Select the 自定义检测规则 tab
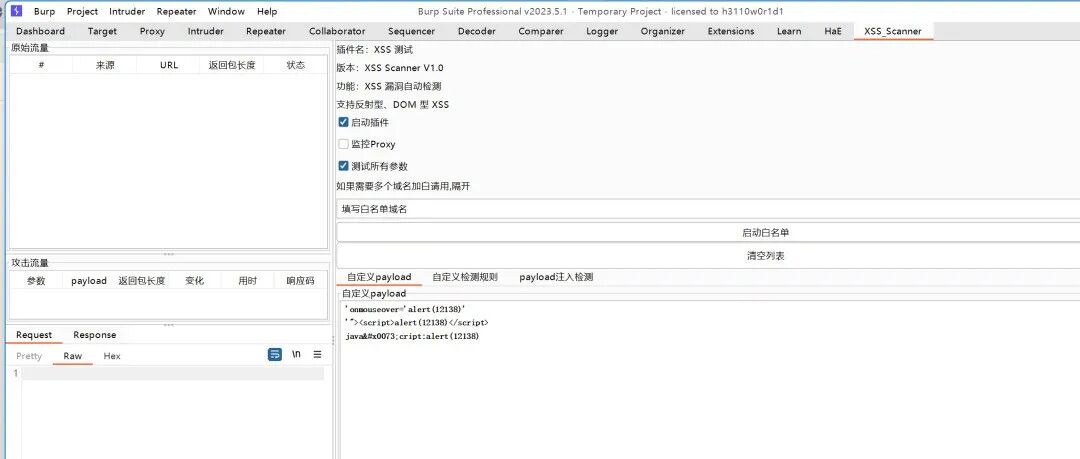The width and height of the screenshot is (1080, 459). (x=465, y=277)
